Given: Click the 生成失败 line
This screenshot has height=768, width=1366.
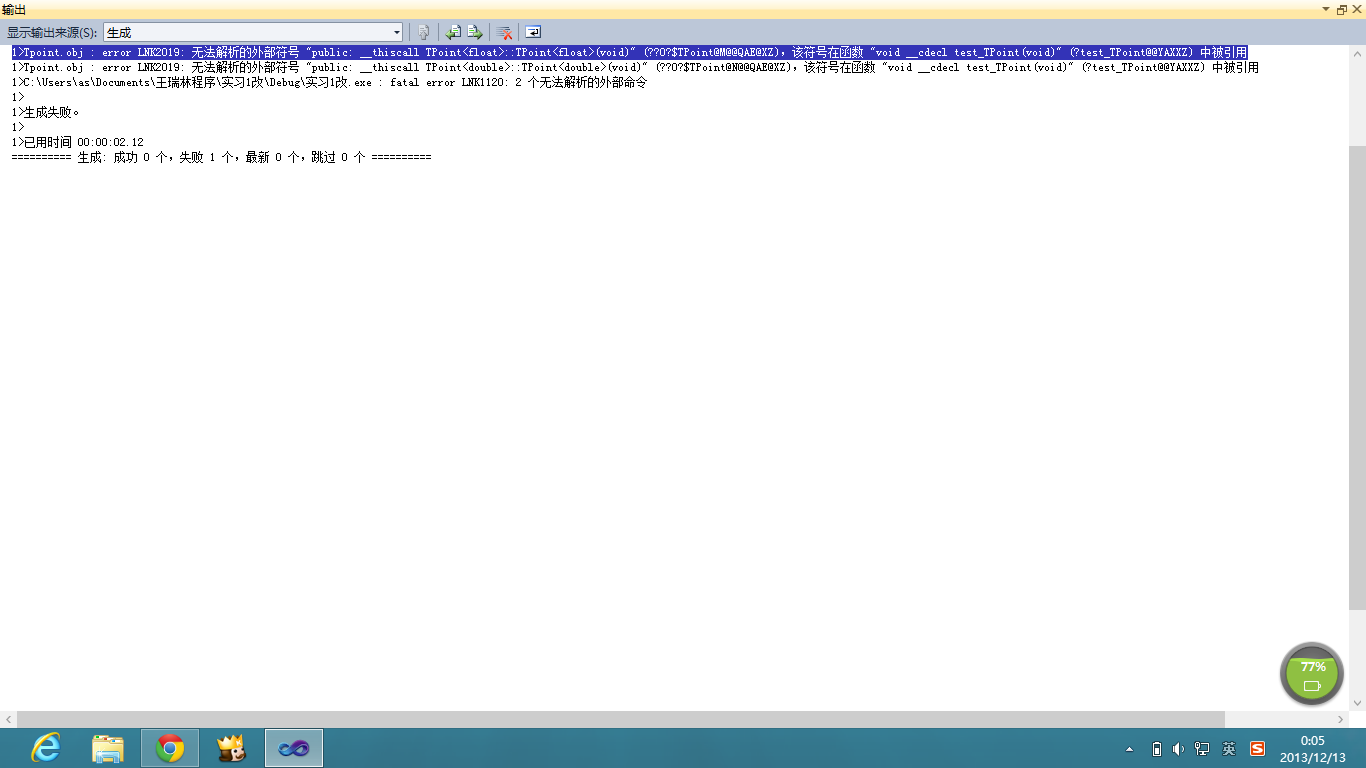Looking at the screenshot, I should tap(45, 112).
